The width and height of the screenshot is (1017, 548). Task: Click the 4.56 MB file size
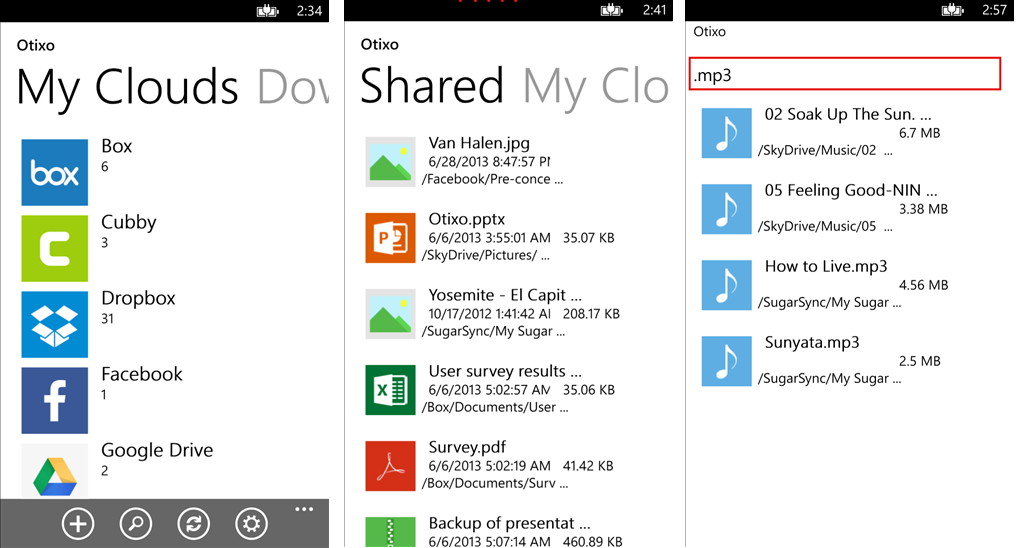pyautogui.click(x=923, y=285)
